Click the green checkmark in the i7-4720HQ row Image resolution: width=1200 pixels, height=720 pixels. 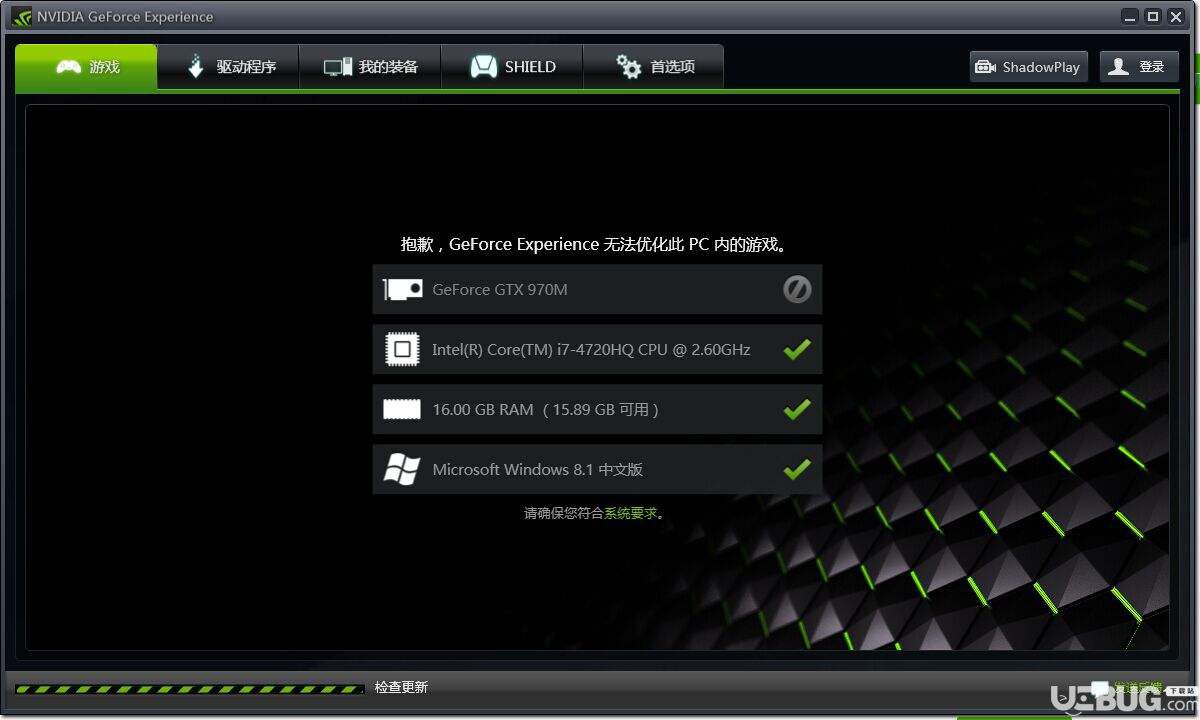coord(797,349)
